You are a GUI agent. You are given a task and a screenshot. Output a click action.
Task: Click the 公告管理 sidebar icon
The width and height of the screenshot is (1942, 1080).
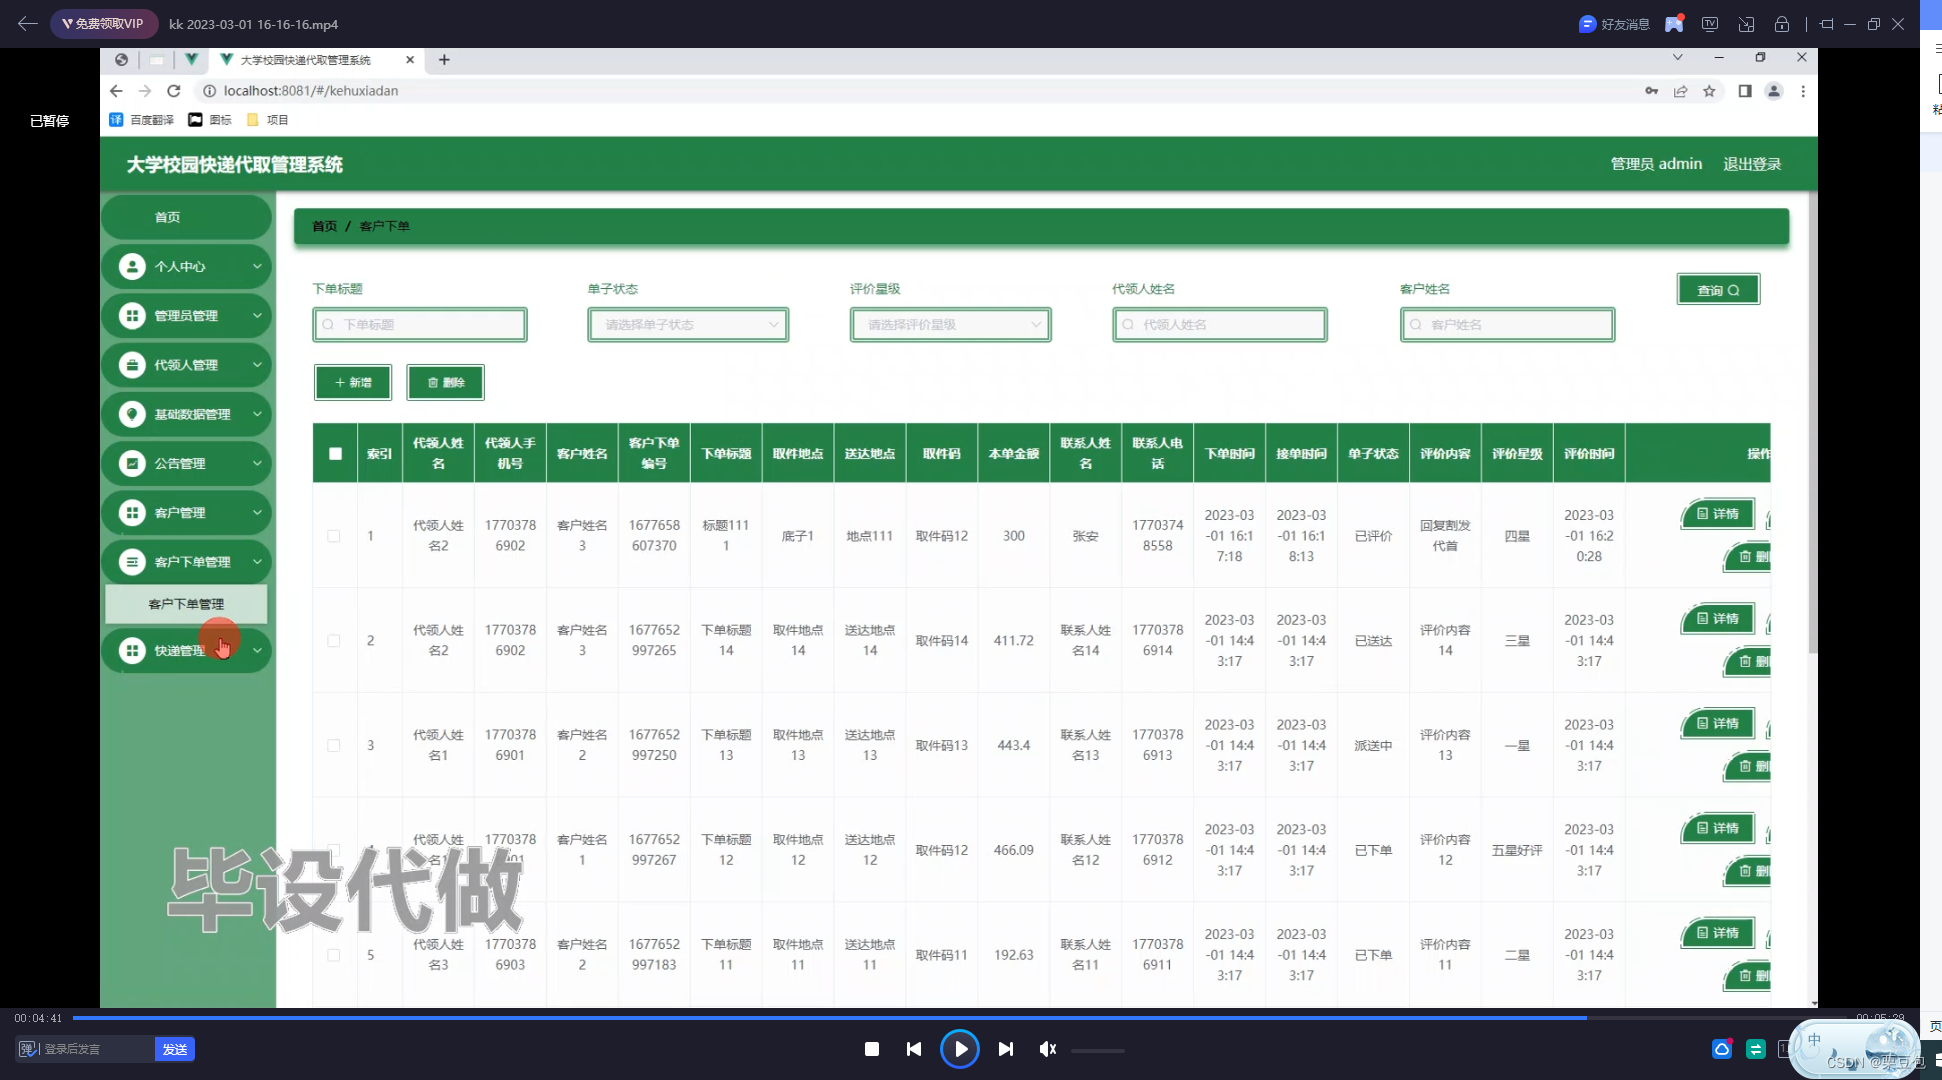coord(132,463)
